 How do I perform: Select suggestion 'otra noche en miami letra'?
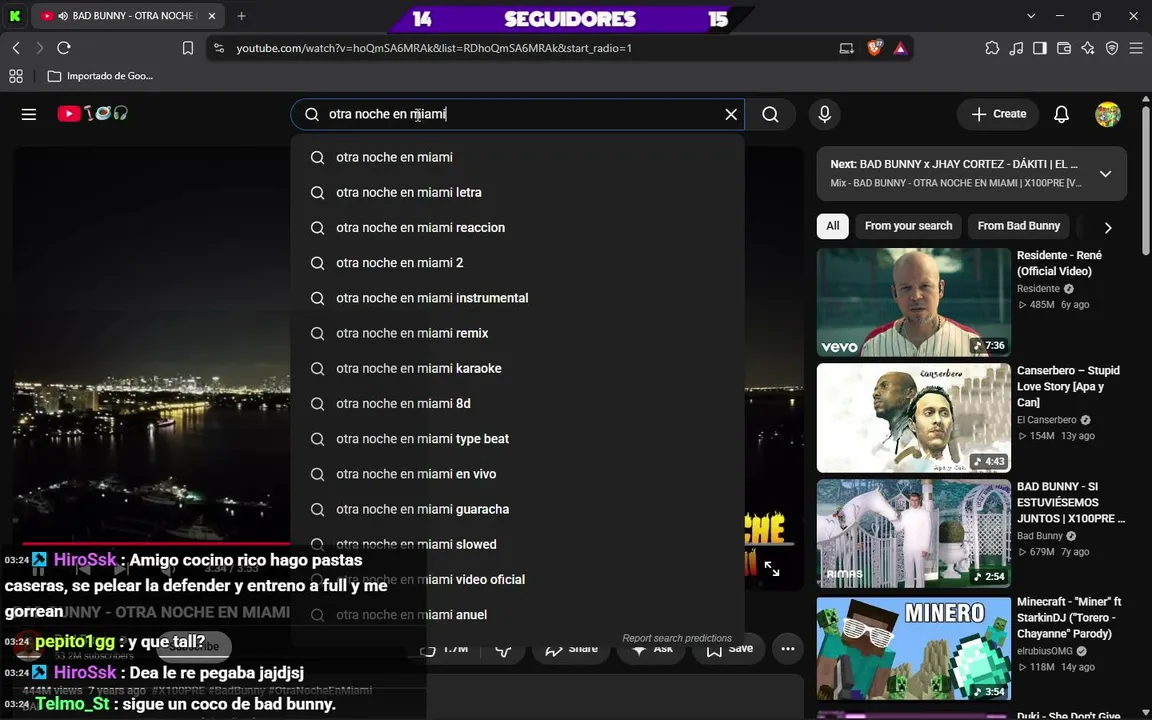(517, 192)
